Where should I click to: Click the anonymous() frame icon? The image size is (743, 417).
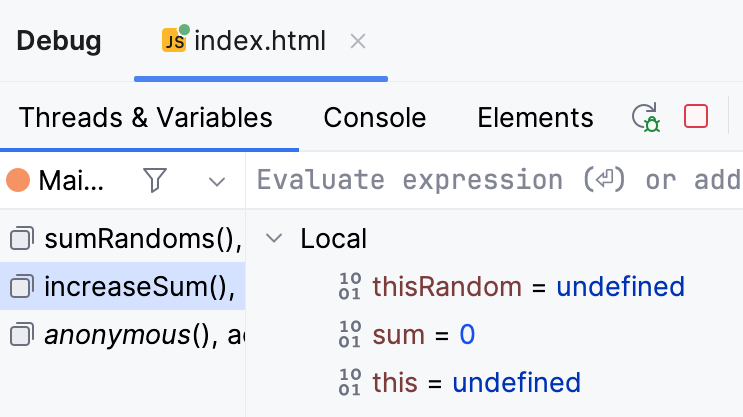[x=20, y=335]
